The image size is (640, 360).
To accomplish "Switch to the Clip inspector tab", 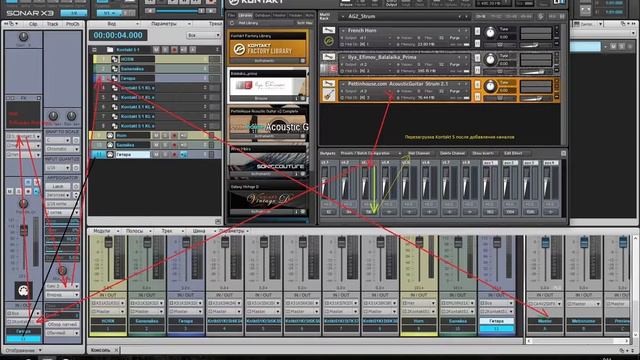I will 33,24.
